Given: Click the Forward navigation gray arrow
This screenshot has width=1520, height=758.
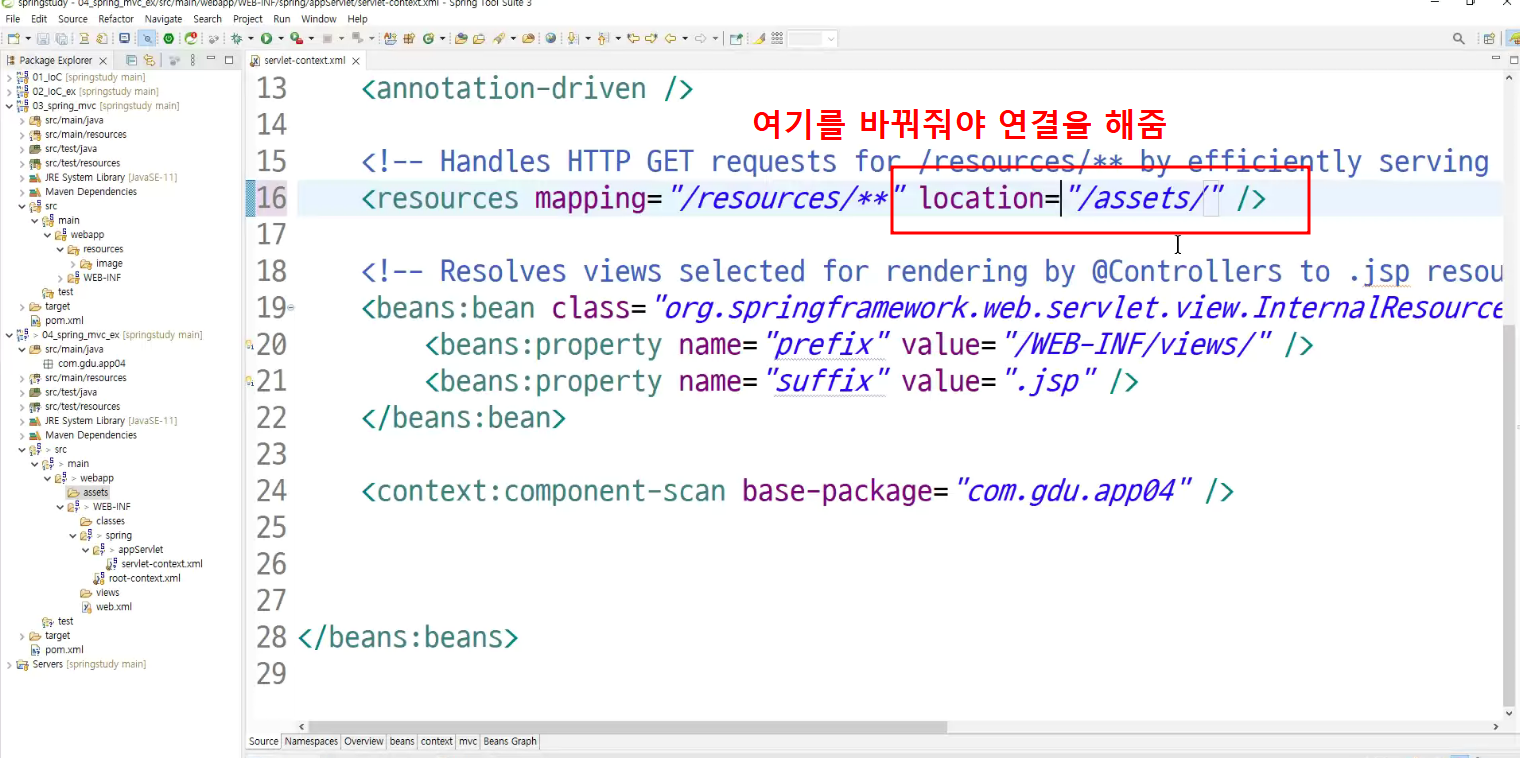Looking at the screenshot, I should click(701, 38).
